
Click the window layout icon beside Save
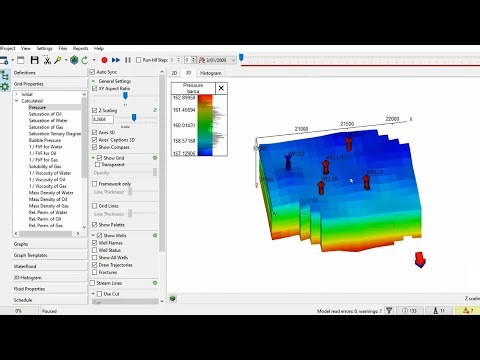pos(21,60)
